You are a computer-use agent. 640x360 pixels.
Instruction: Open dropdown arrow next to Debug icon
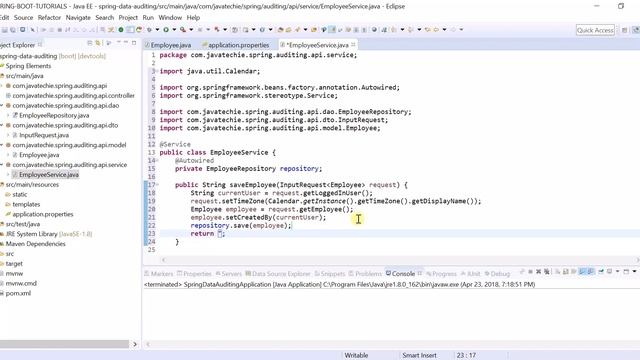(x=157, y=30)
